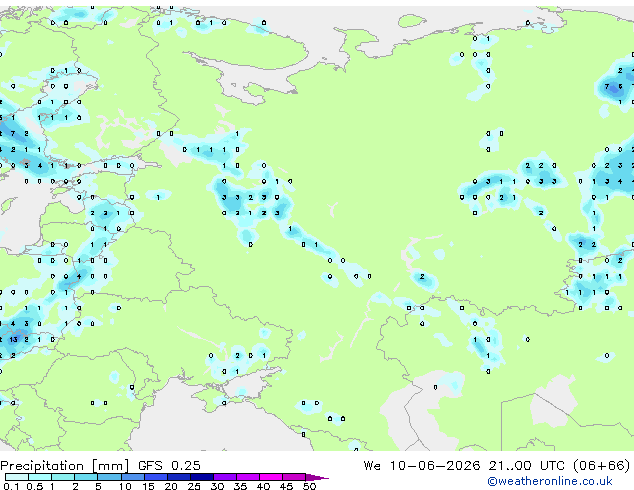Click the legend label '0.1'
Image resolution: width=634 pixels, height=490 pixels.
click(11, 486)
